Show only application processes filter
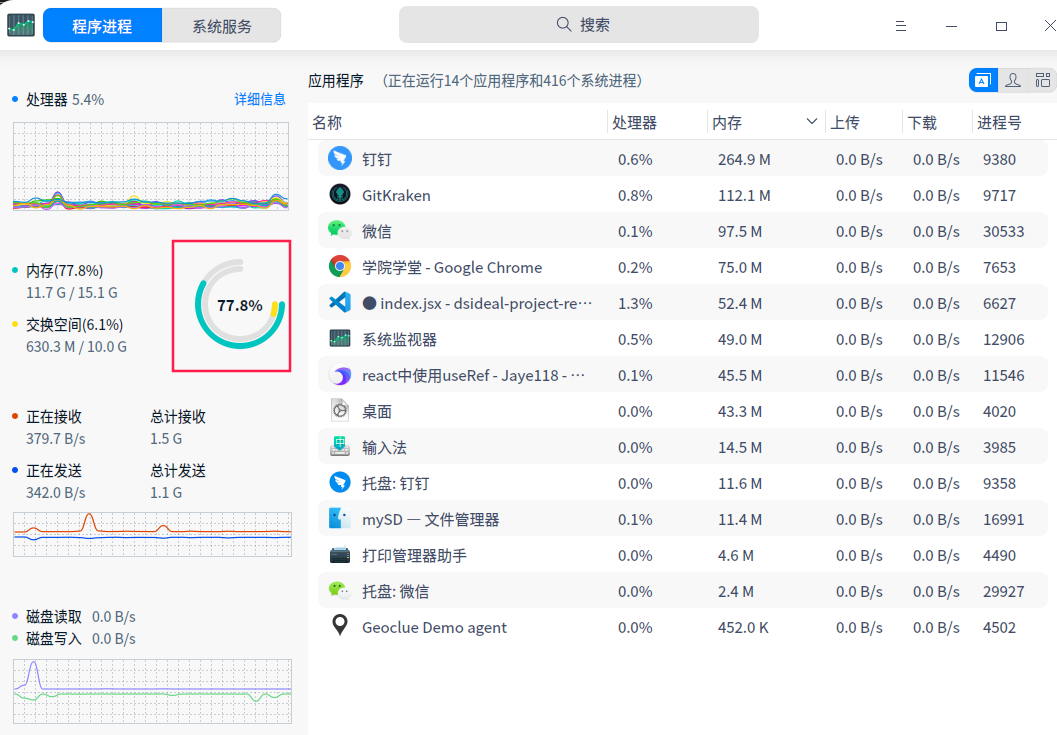1057x735 pixels. tap(983, 81)
